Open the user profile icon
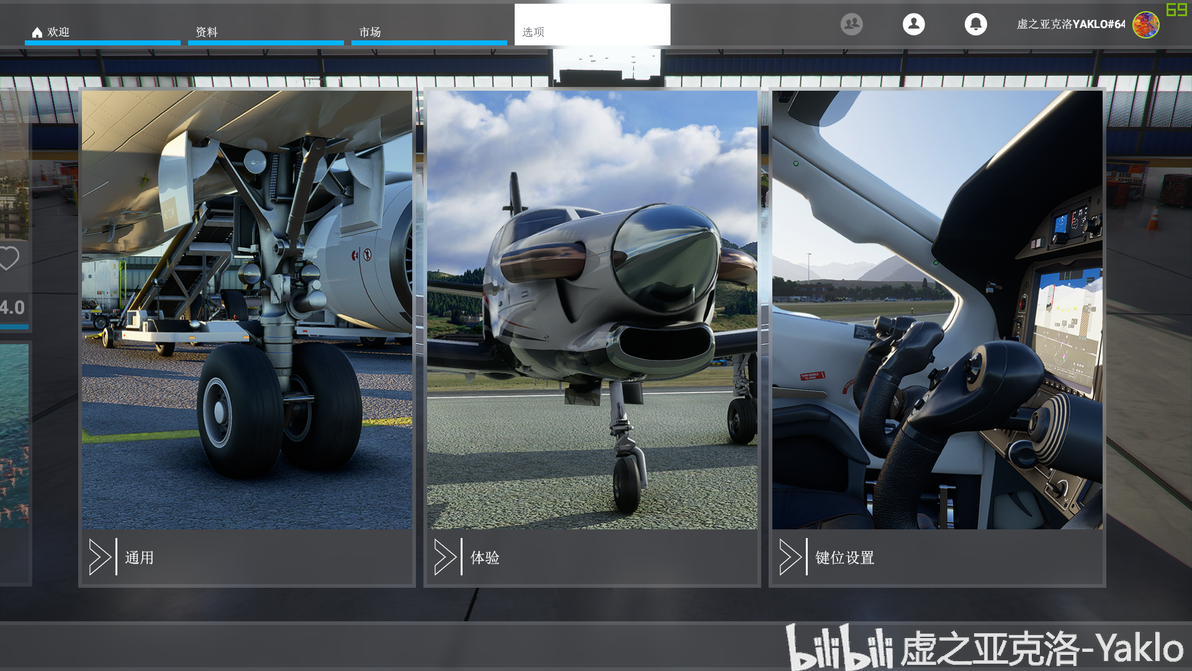This screenshot has height=671, width=1192. click(x=914, y=24)
